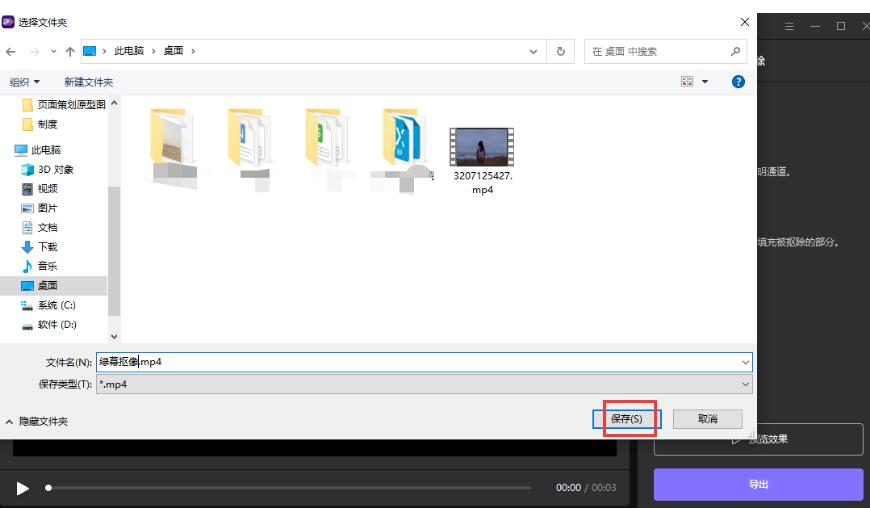The width and height of the screenshot is (870, 509).
Task: Open 图片 in sidebar
Action: click(x=40, y=208)
